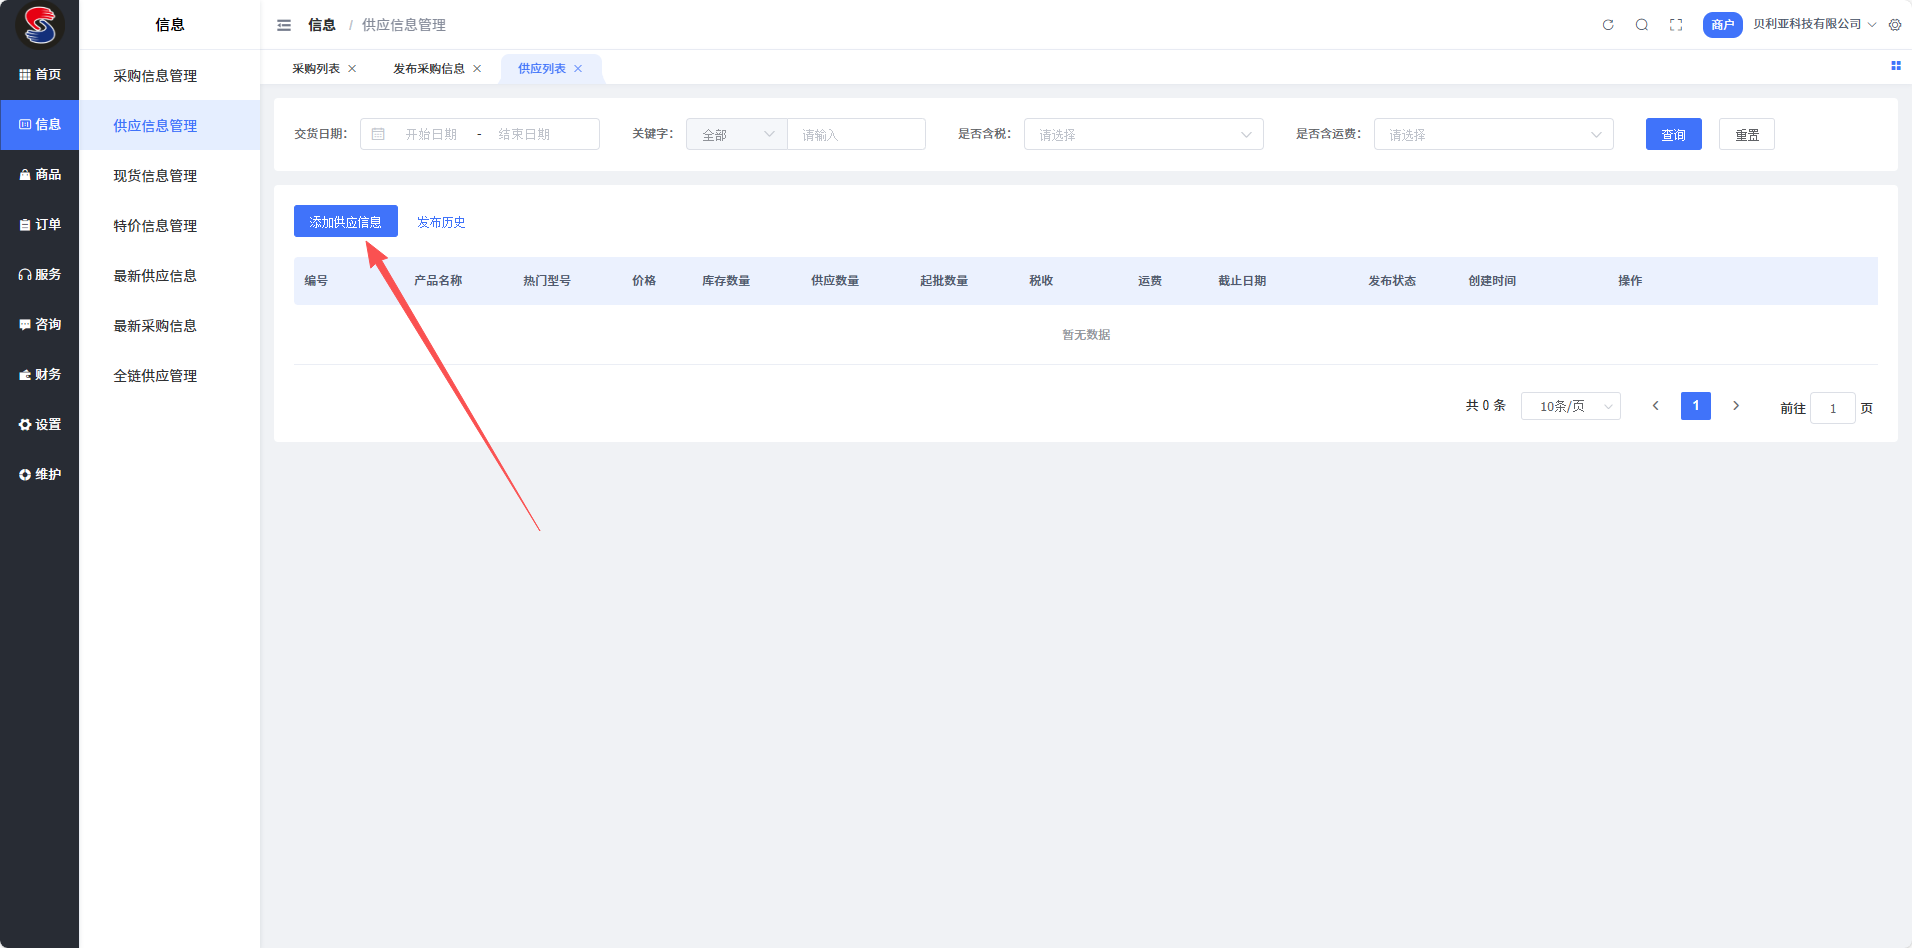The image size is (1912, 948).
Task: Select 现货信息管理 menu item
Action: coord(155,176)
